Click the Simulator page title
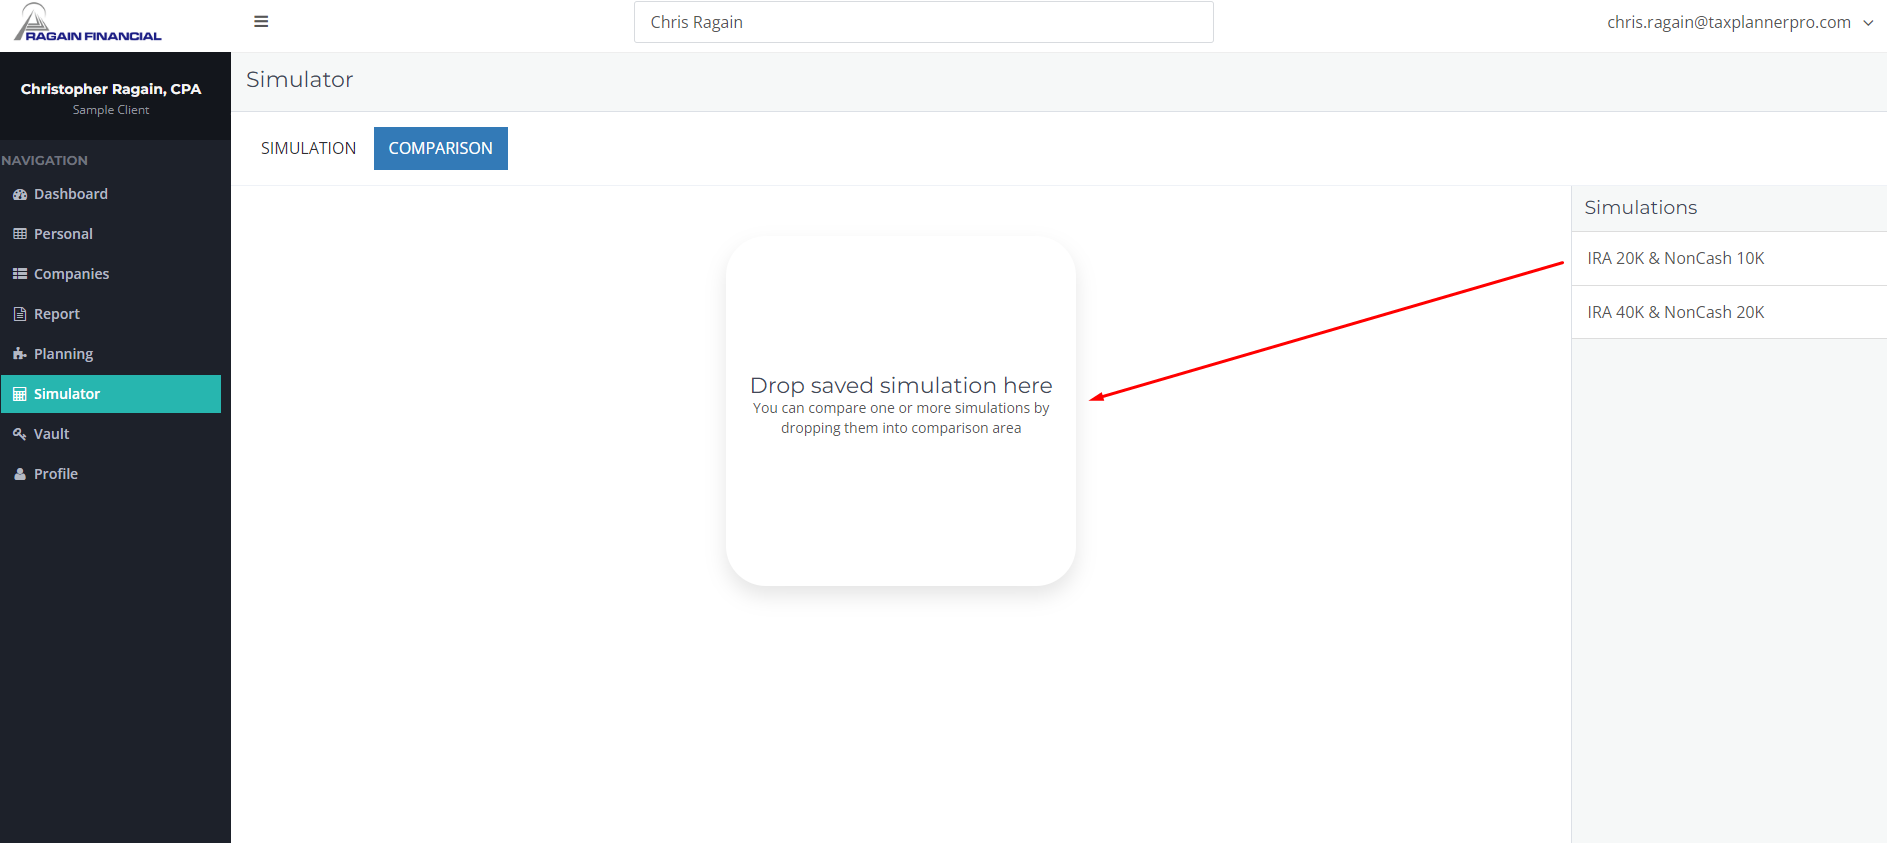The height and width of the screenshot is (843, 1887). coord(299,79)
